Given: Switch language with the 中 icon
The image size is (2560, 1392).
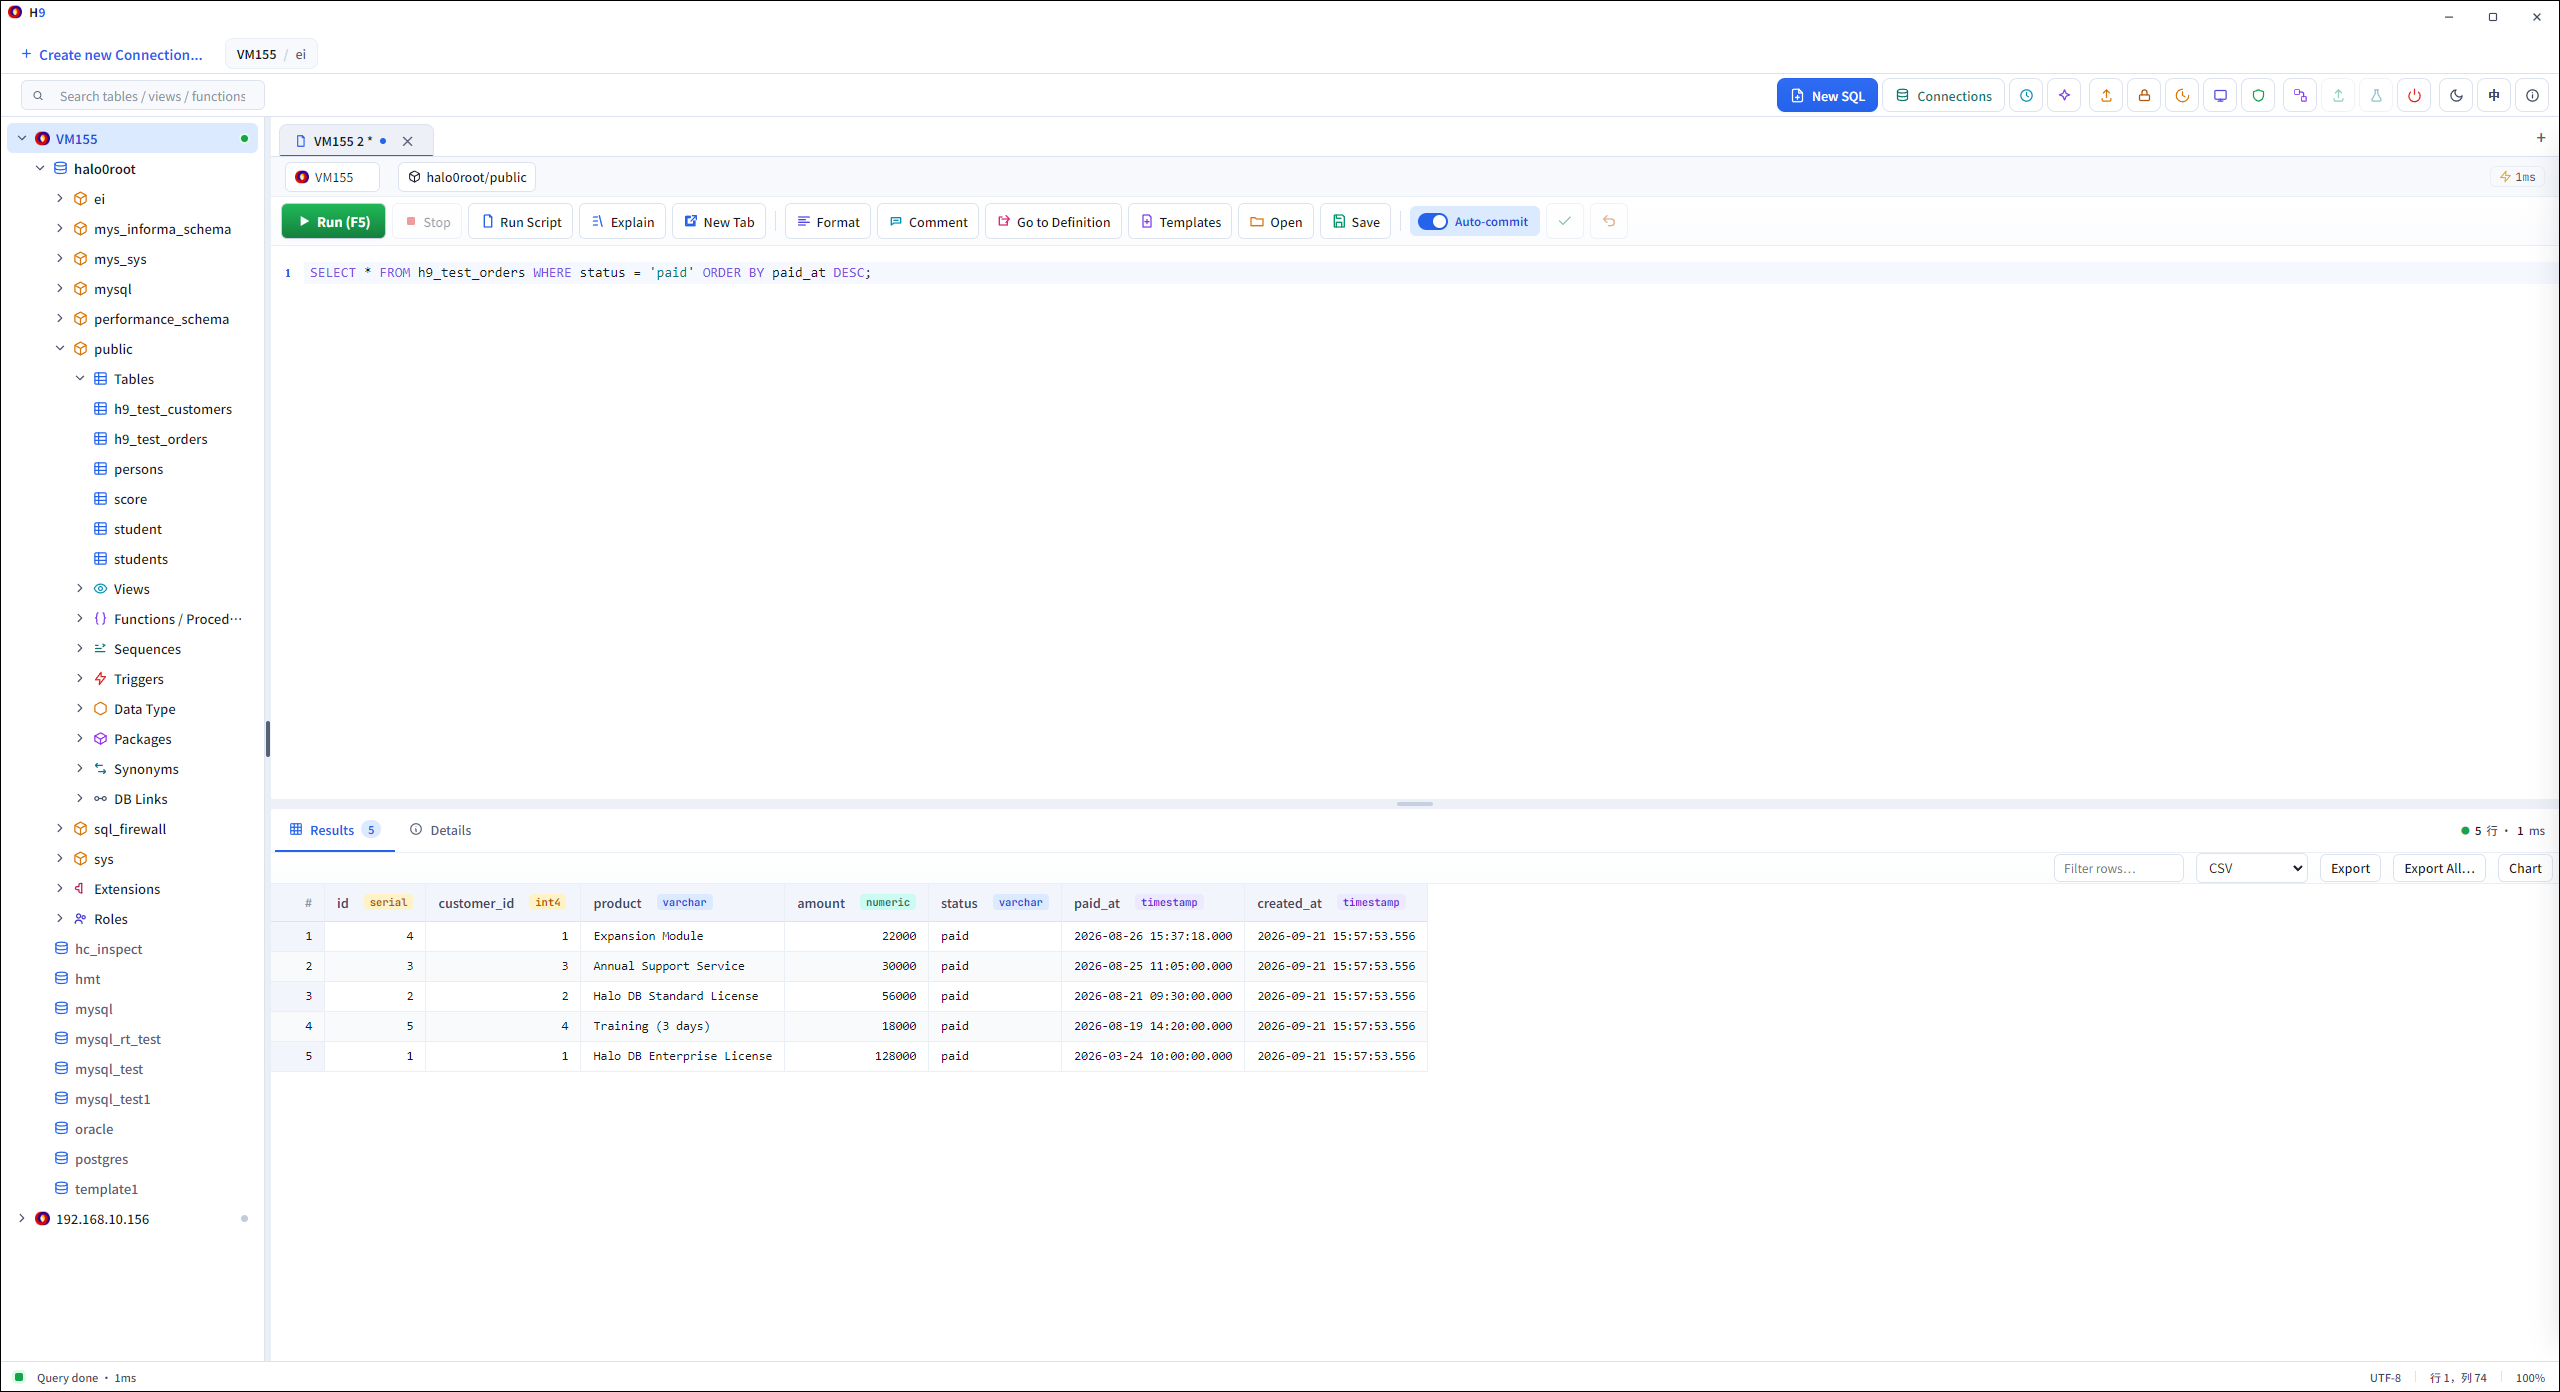Looking at the screenshot, I should (2494, 96).
